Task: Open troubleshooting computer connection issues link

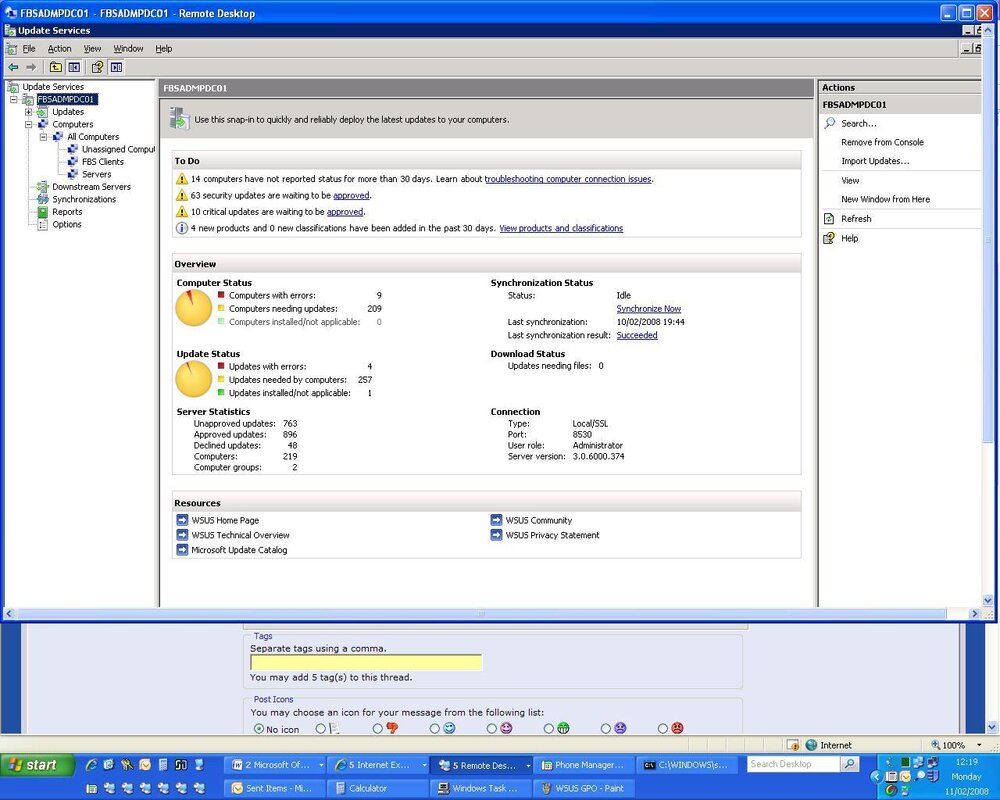Action: click(568, 179)
